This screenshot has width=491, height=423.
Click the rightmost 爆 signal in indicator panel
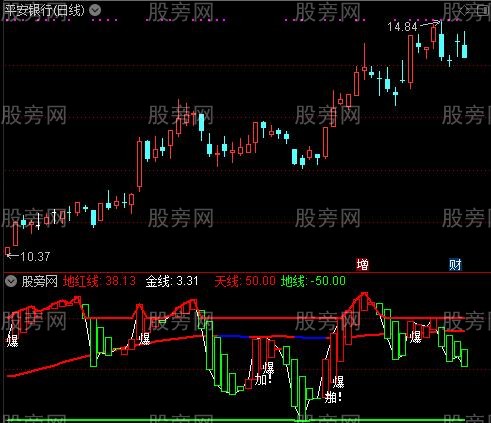click(415, 337)
